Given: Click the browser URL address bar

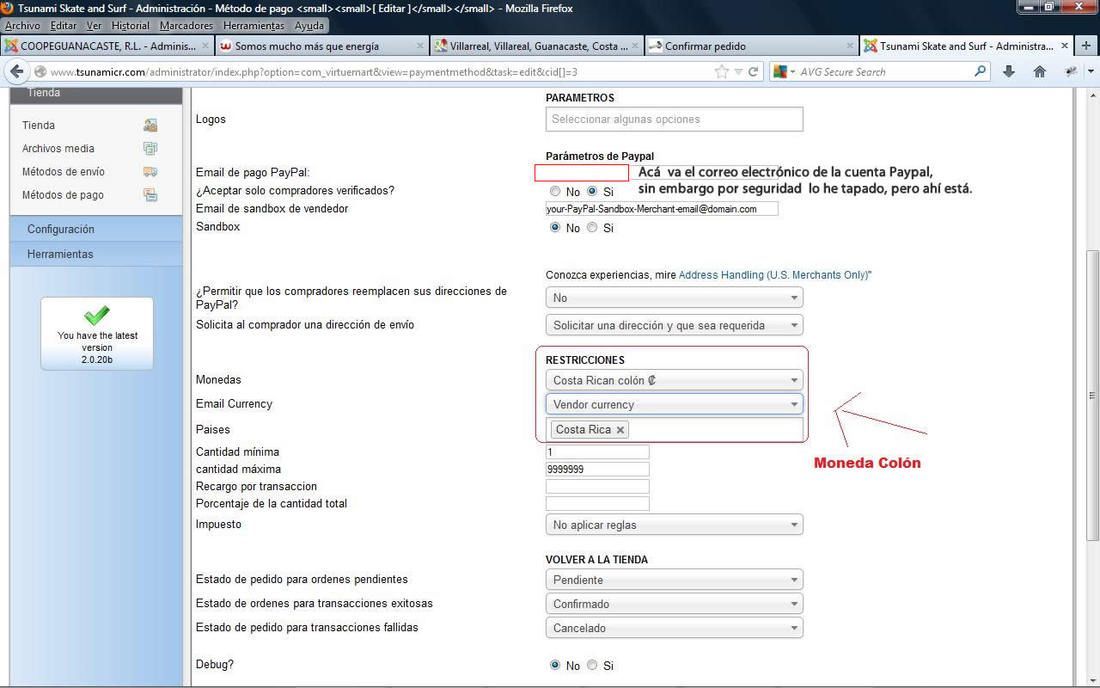Looking at the screenshot, I should [x=379, y=72].
